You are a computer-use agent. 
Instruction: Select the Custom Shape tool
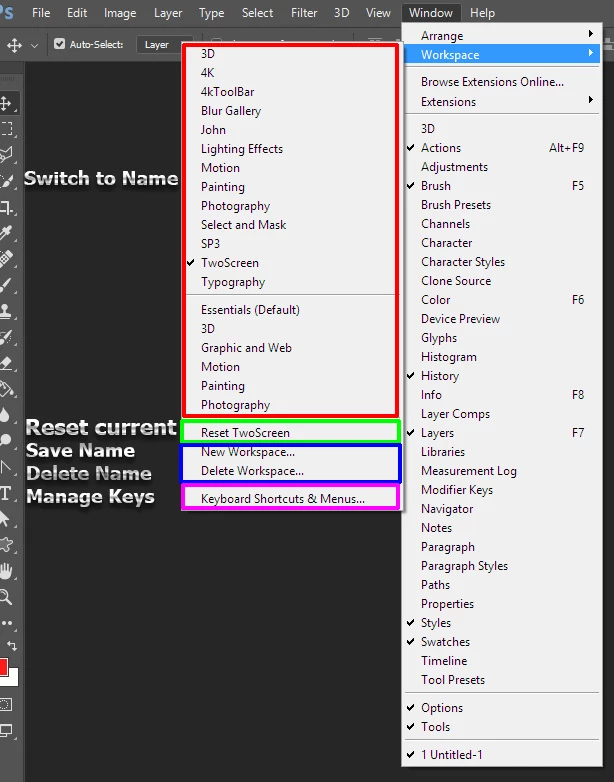[x=6, y=545]
